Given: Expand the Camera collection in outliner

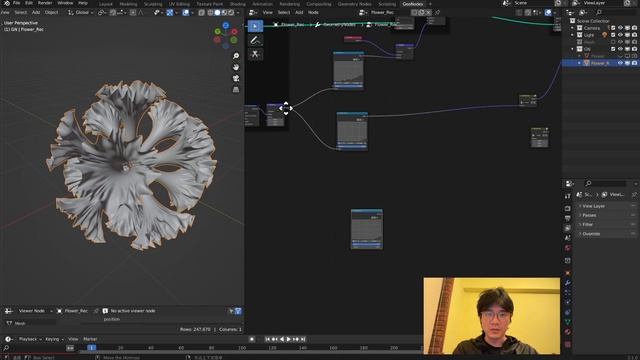Looking at the screenshot, I should click(572, 28).
